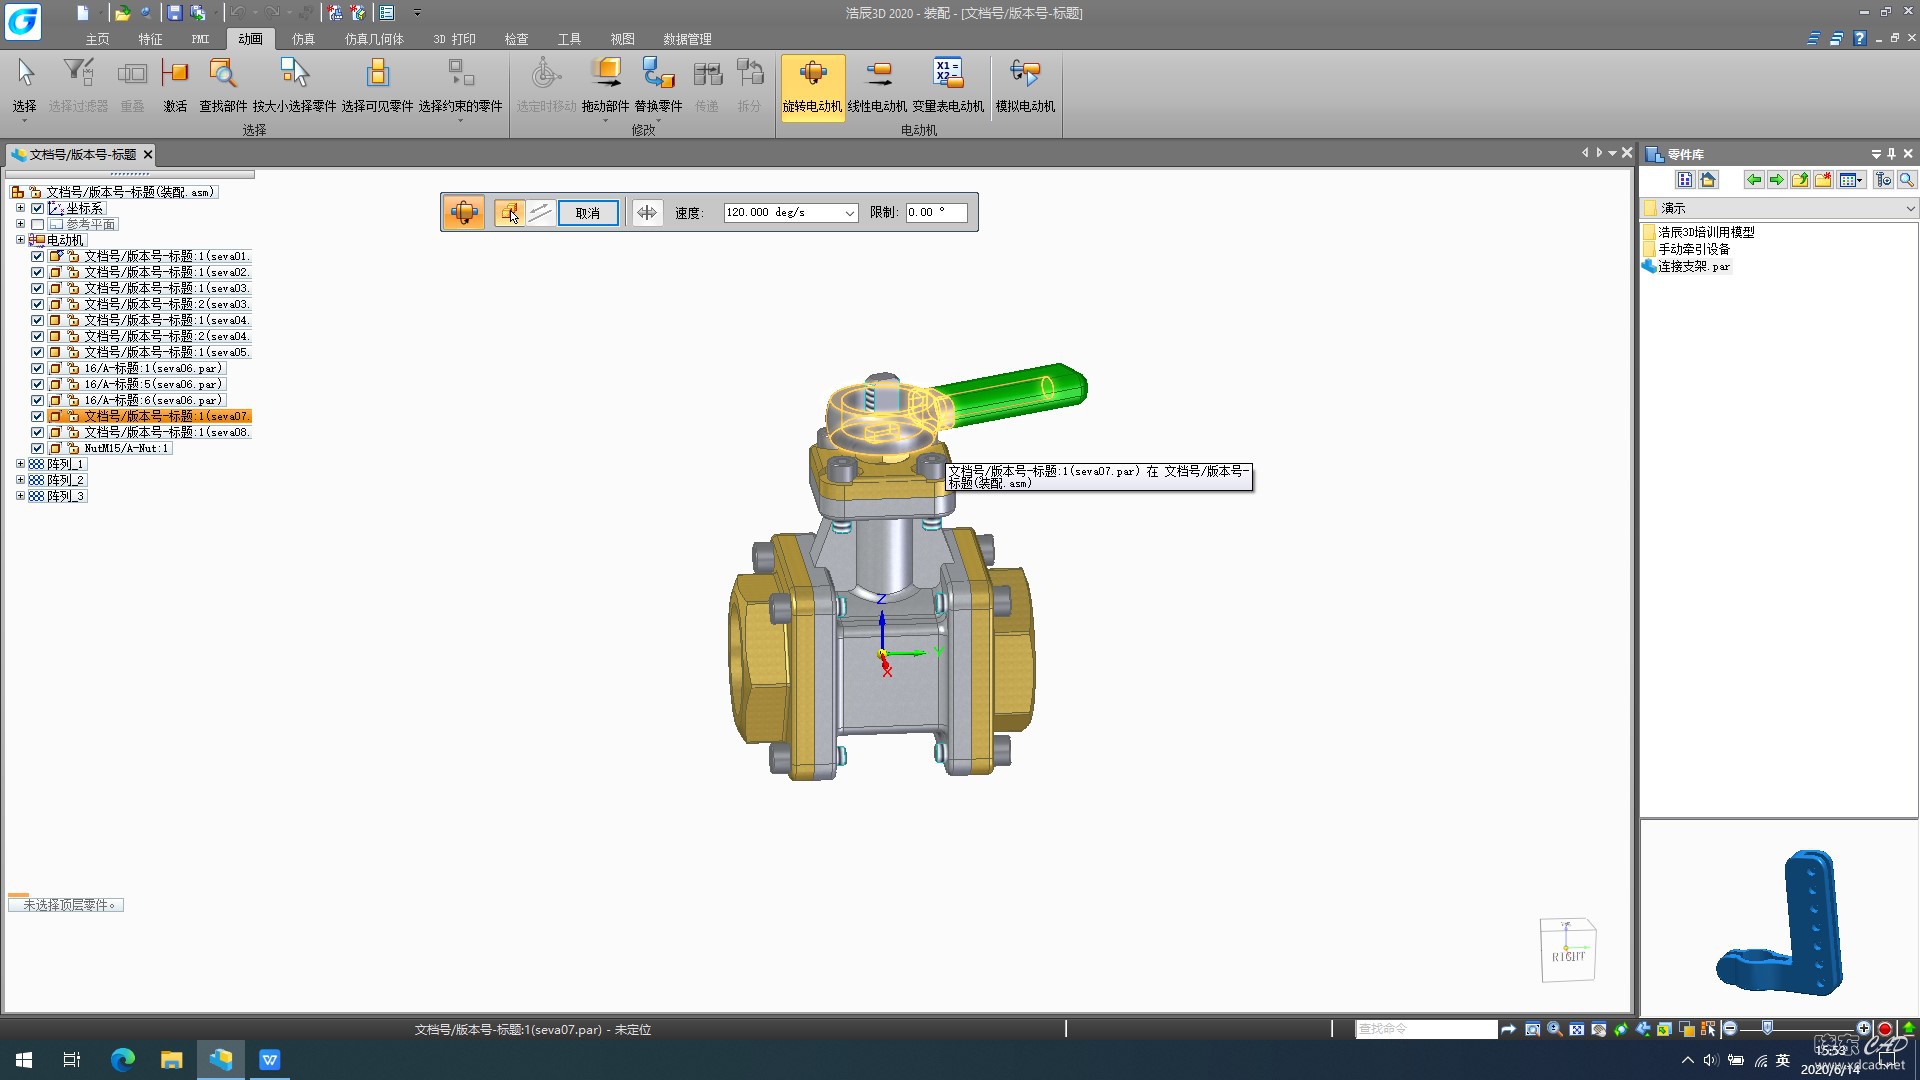This screenshot has height=1080, width=1920.
Task: Click the 替换零件 (replace part) tool
Action: point(658,86)
